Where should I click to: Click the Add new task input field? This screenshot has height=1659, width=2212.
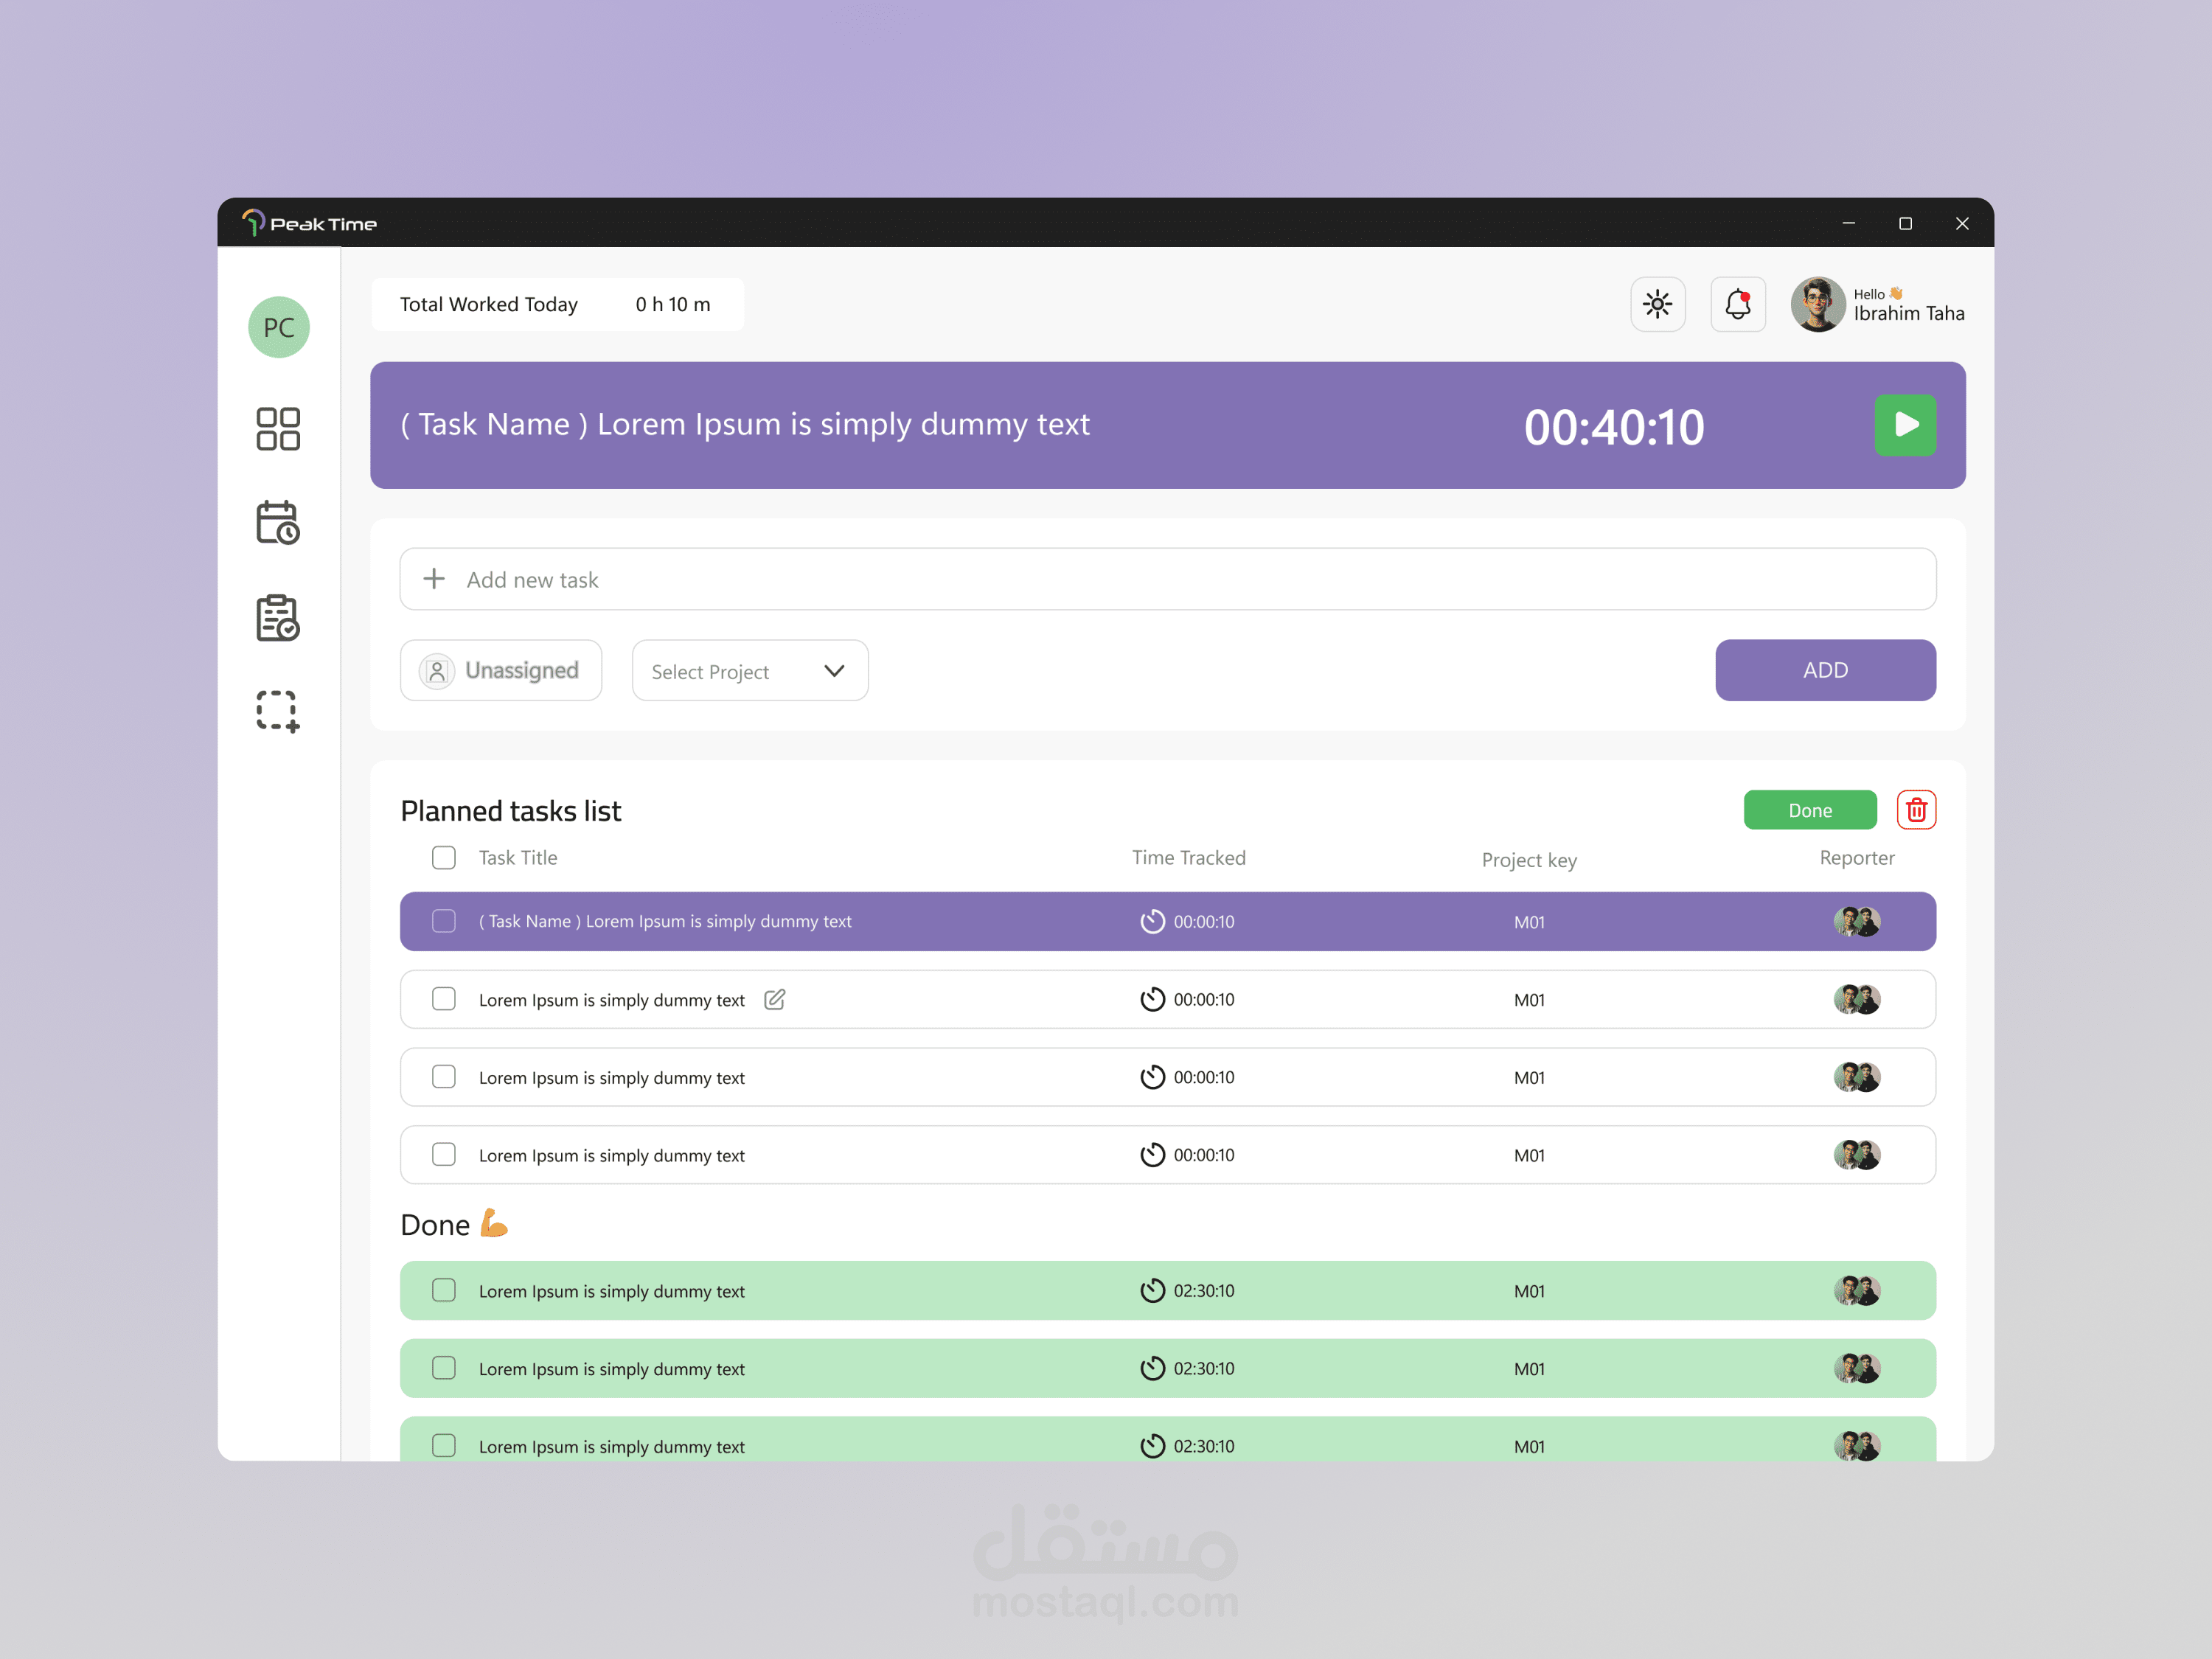point(1167,579)
